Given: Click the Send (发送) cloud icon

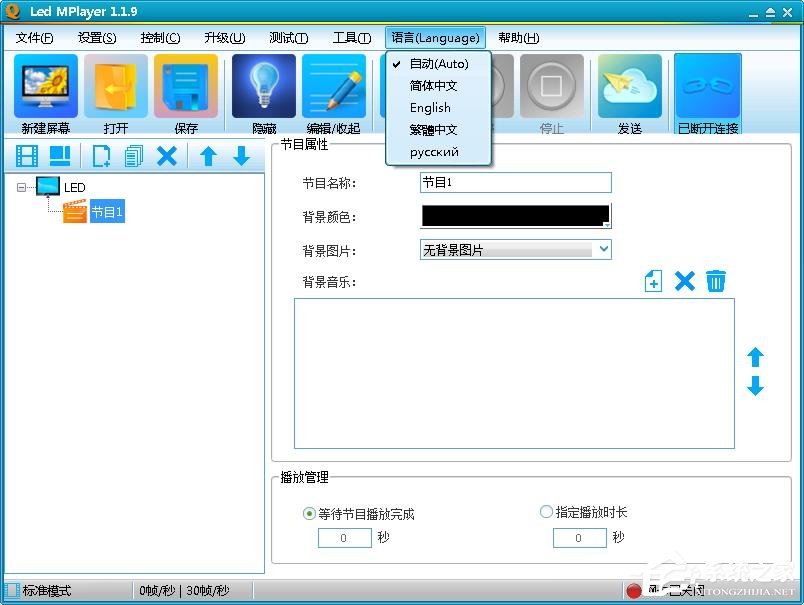Looking at the screenshot, I should [x=630, y=86].
